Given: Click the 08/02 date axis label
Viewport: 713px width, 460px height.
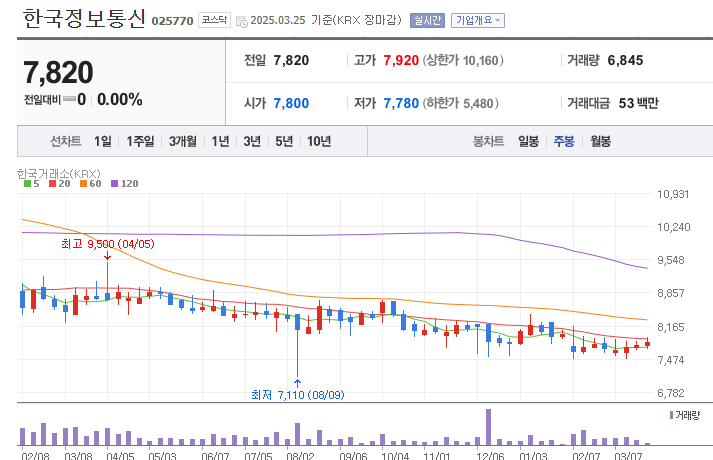Looking at the screenshot, I should pos(300,455).
